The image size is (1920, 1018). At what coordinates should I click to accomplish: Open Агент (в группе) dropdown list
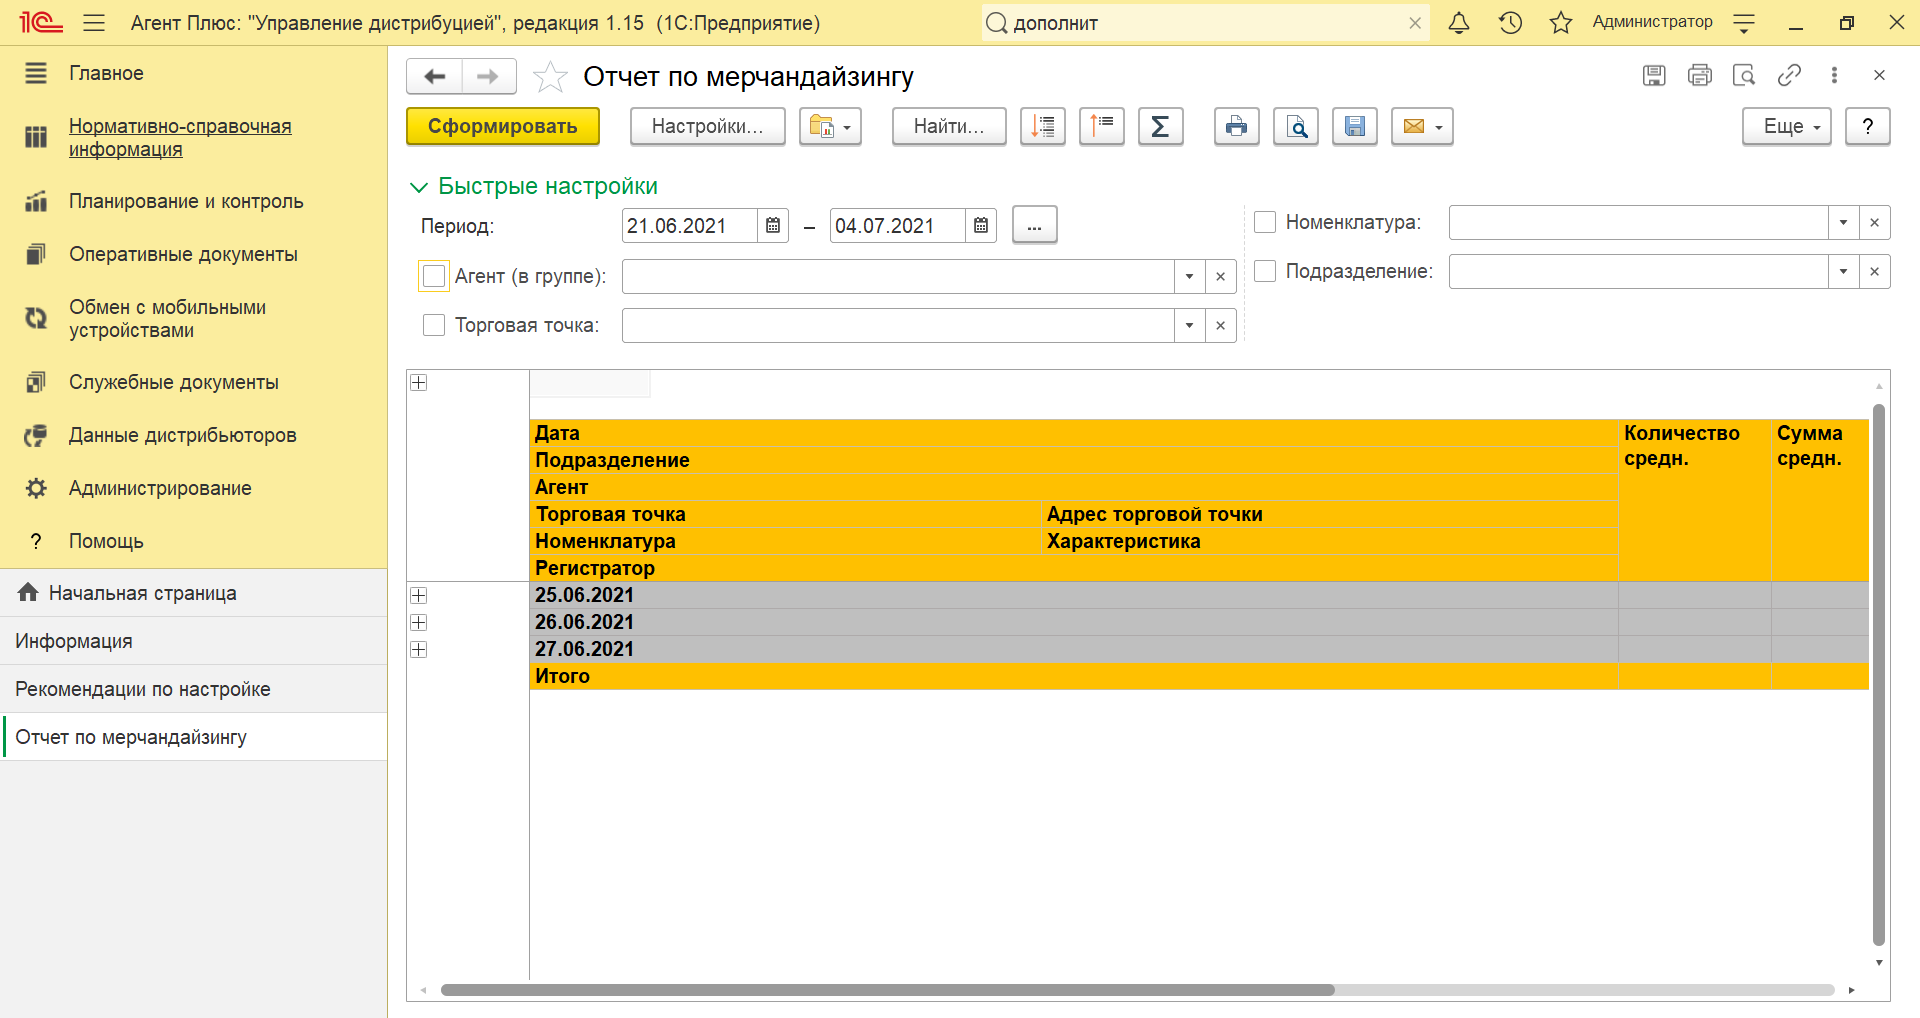coord(1190,277)
